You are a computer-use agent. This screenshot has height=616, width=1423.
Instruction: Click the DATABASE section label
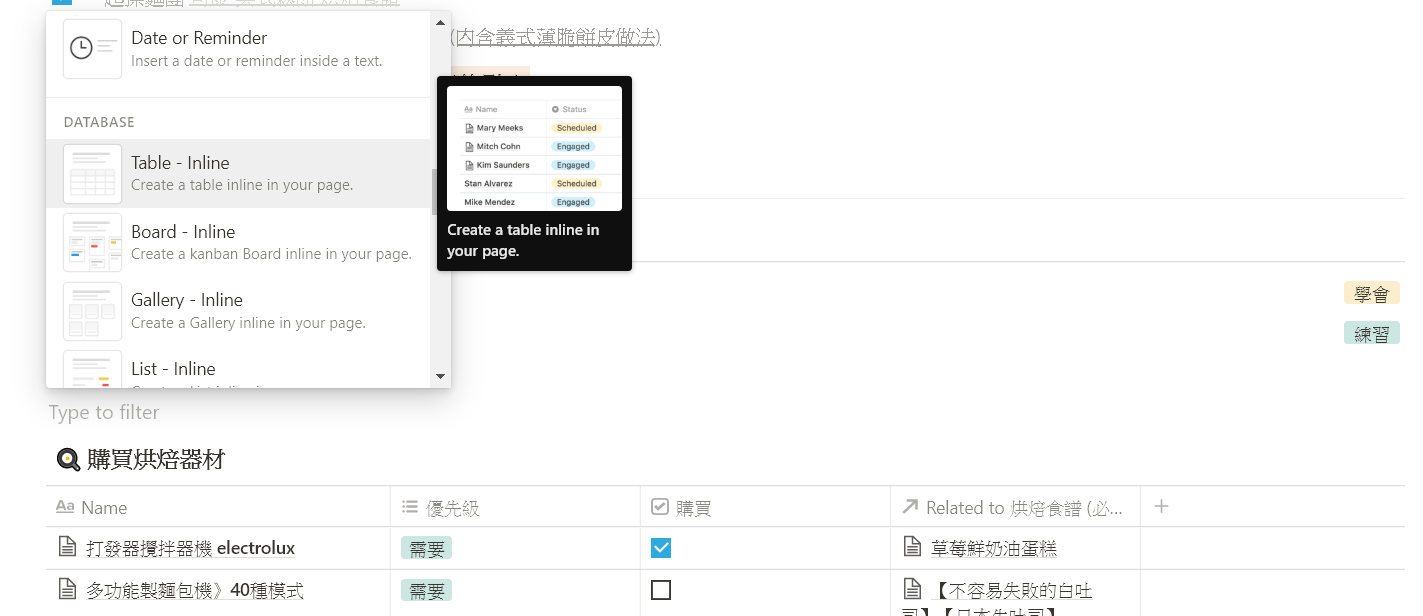(99, 122)
